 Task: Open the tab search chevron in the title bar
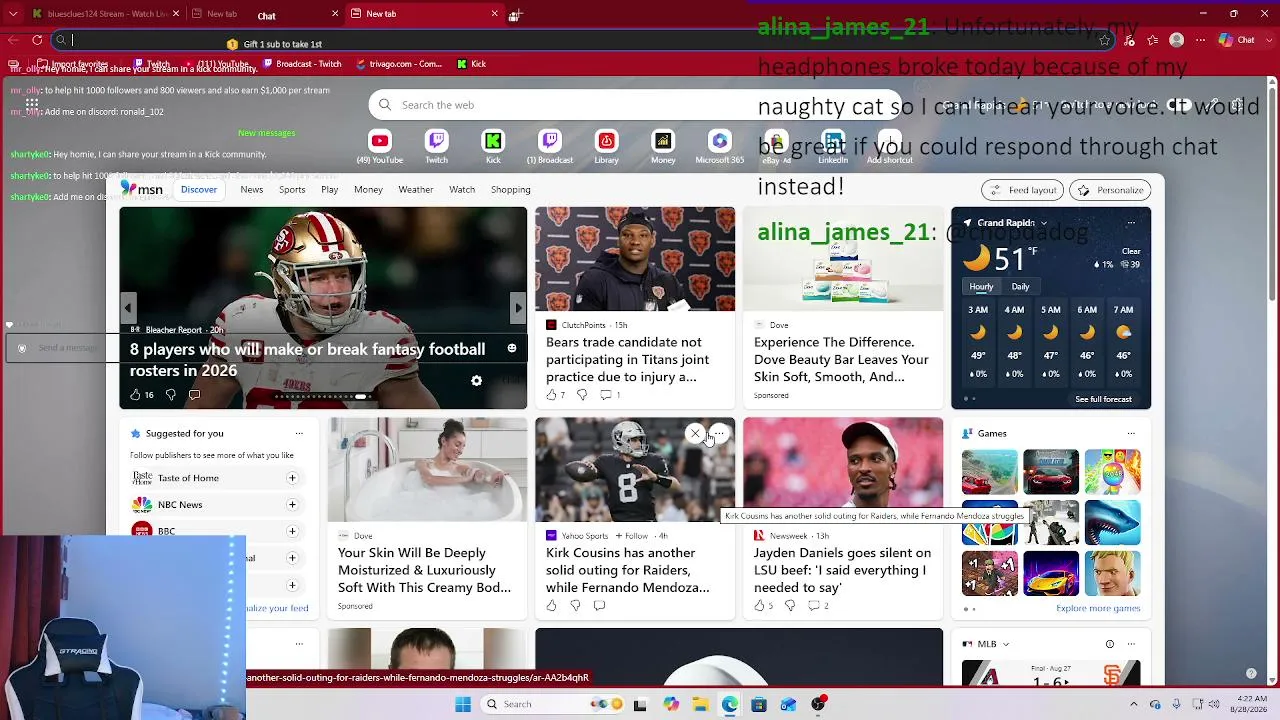pos(12,14)
